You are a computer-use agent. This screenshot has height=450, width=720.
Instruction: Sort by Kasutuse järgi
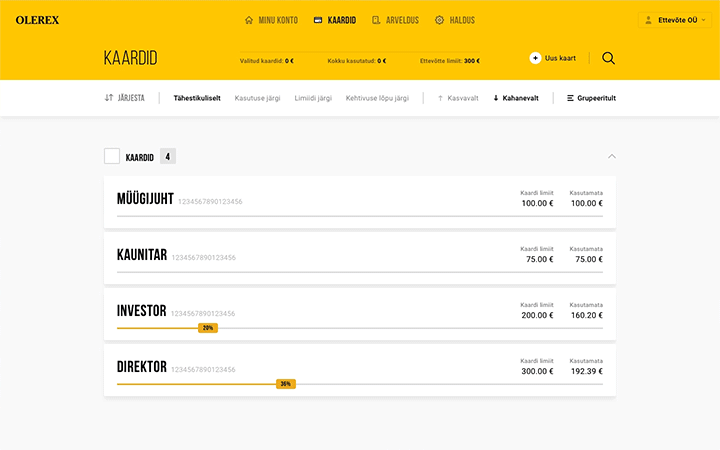[x=256, y=98]
